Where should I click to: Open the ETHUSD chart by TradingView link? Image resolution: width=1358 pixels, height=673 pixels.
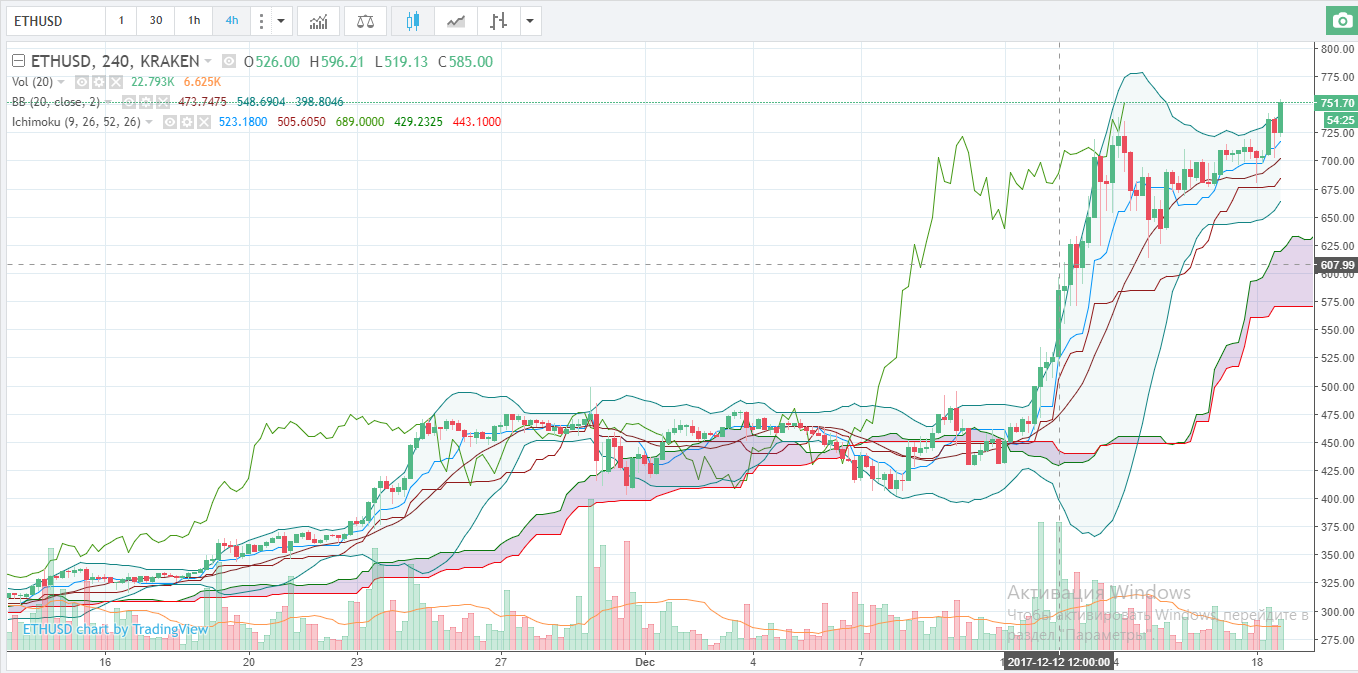[115, 629]
